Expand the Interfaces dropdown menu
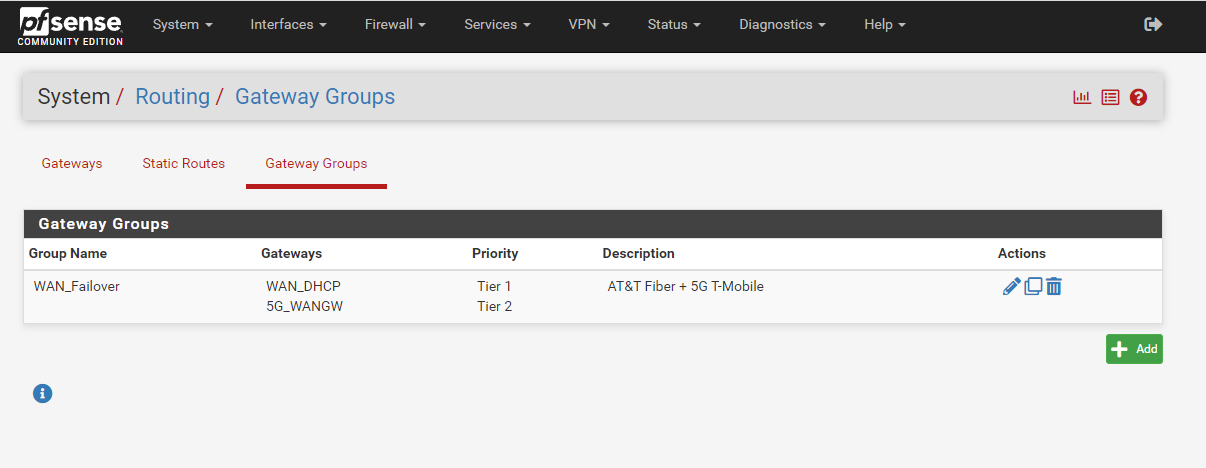Viewport: 1206px width, 468px height. coord(288,24)
